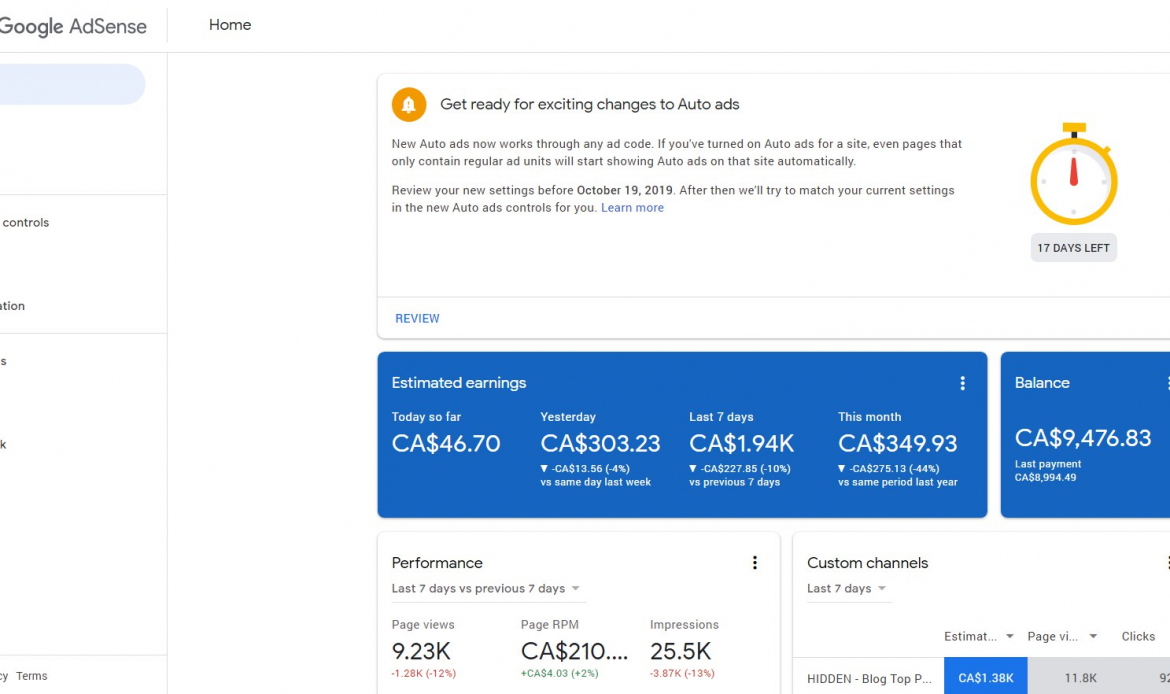Viewport: 1170px width, 694px height.
Task: Click This month earnings CA$349.93
Action: click(x=897, y=443)
